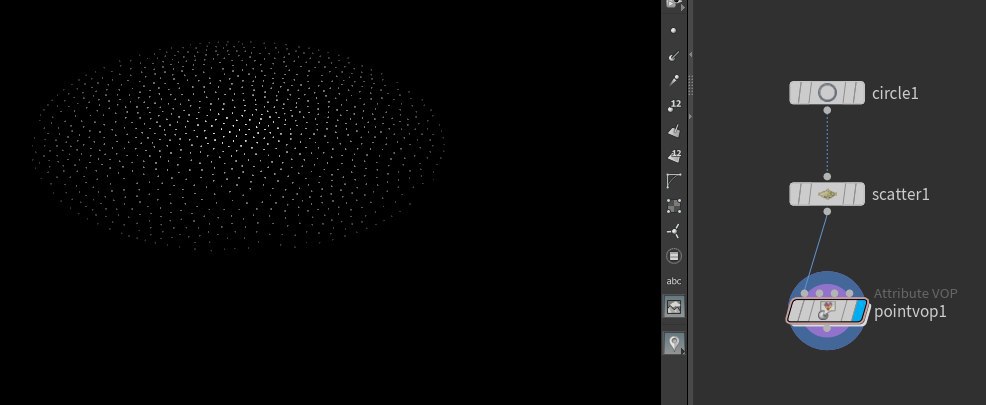The width and height of the screenshot is (986, 405).
Task: Click scatter1 input connector dot
Action: pyautogui.click(x=827, y=177)
